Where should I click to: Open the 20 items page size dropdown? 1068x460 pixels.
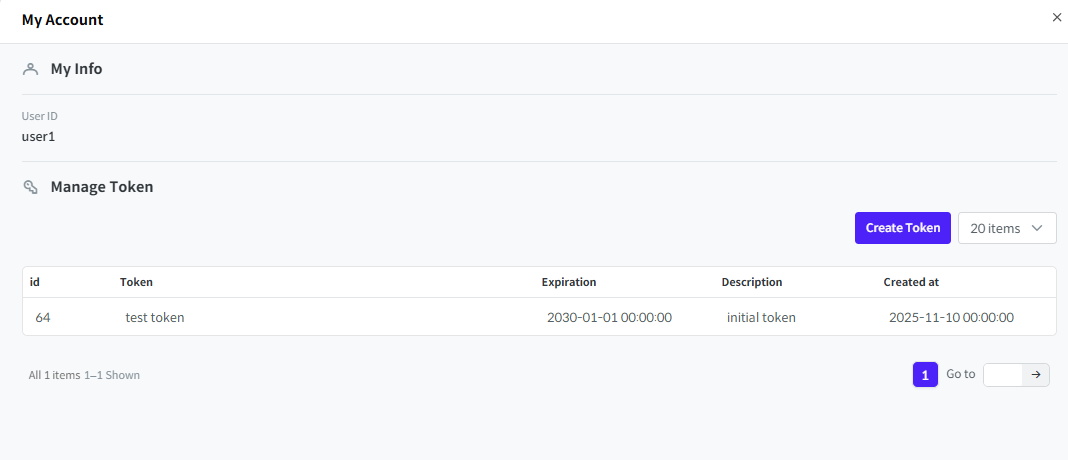click(1006, 228)
